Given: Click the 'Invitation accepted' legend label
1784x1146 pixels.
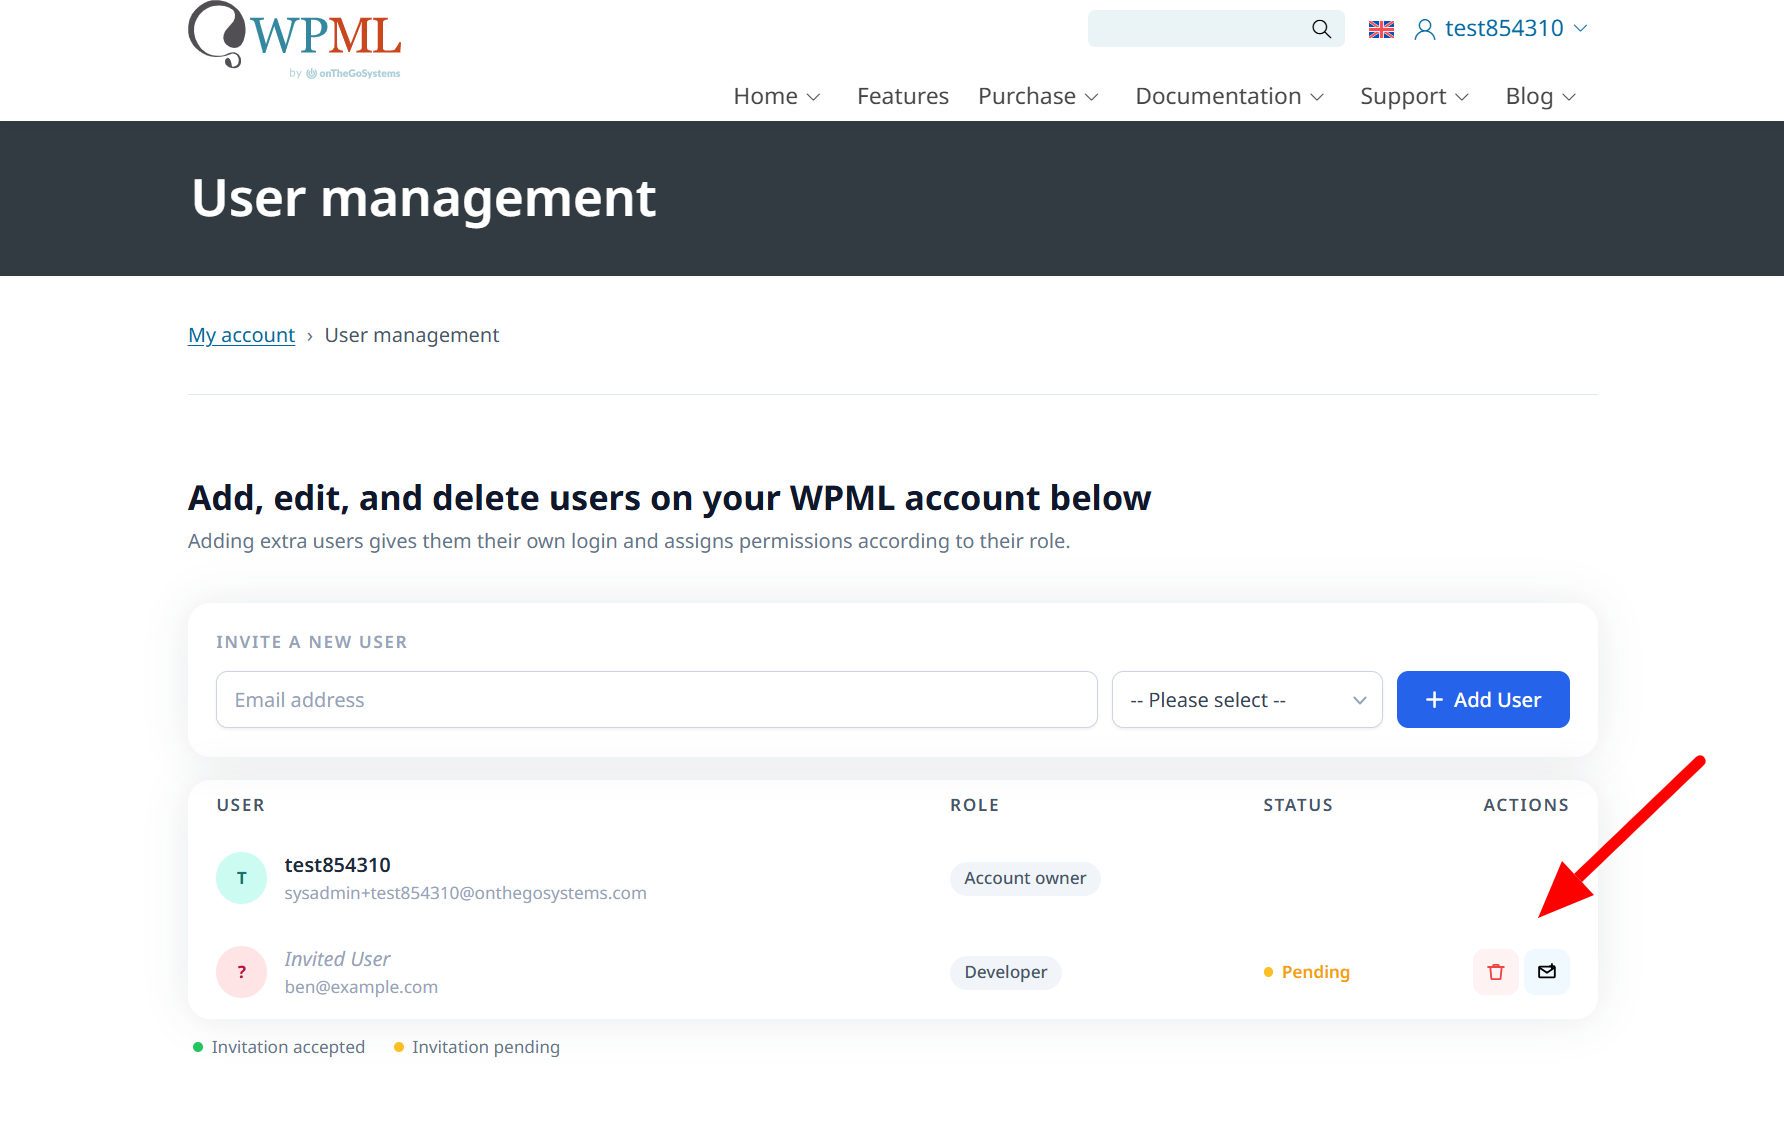Looking at the screenshot, I should click(x=288, y=1047).
